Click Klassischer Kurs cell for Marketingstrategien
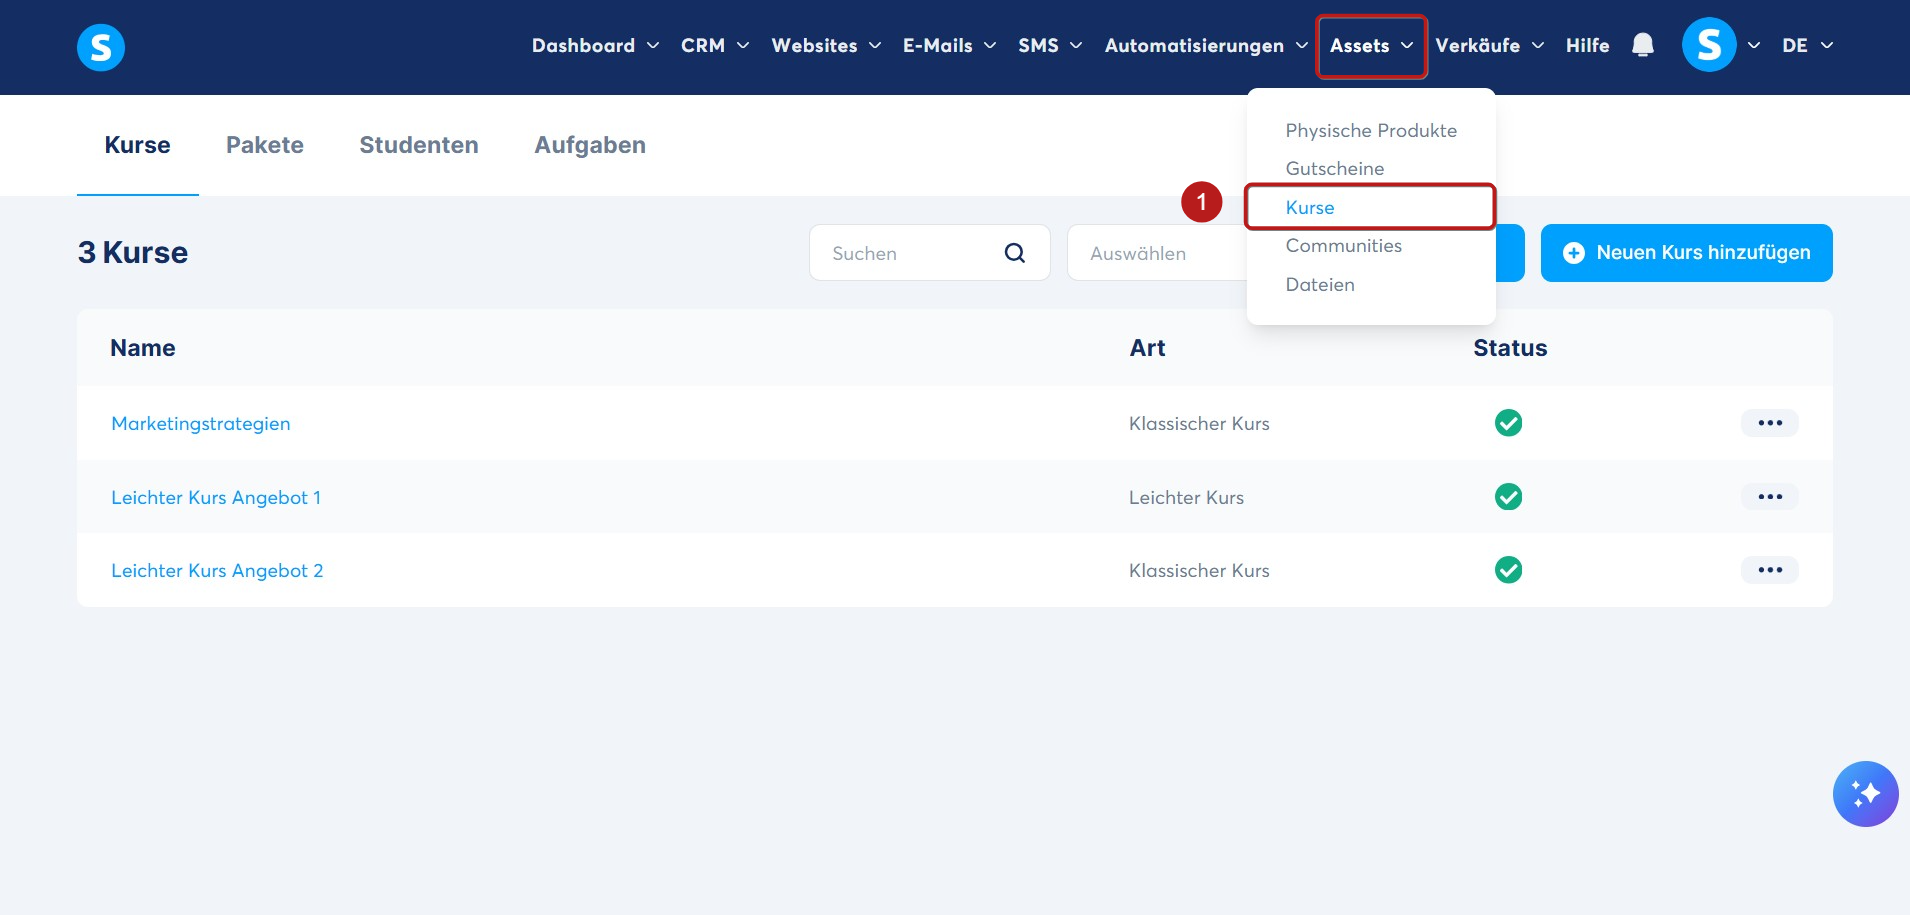The image size is (1910, 915). pos(1199,424)
